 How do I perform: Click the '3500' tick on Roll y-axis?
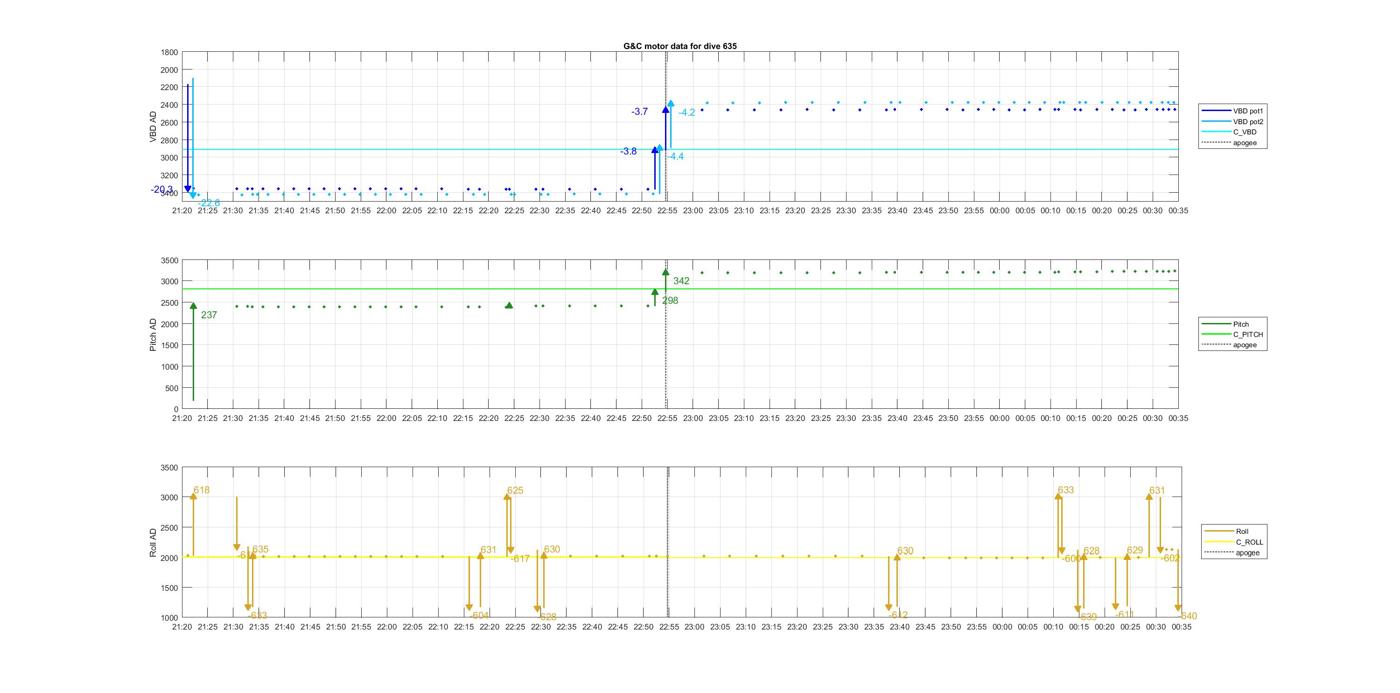[x=170, y=468]
